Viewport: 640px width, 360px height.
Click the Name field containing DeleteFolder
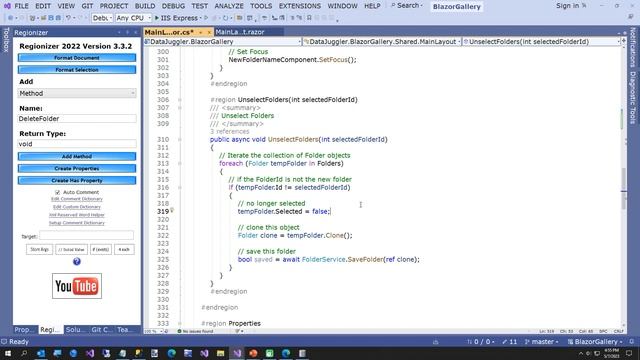pyautogui.click(x=77, y=119)
